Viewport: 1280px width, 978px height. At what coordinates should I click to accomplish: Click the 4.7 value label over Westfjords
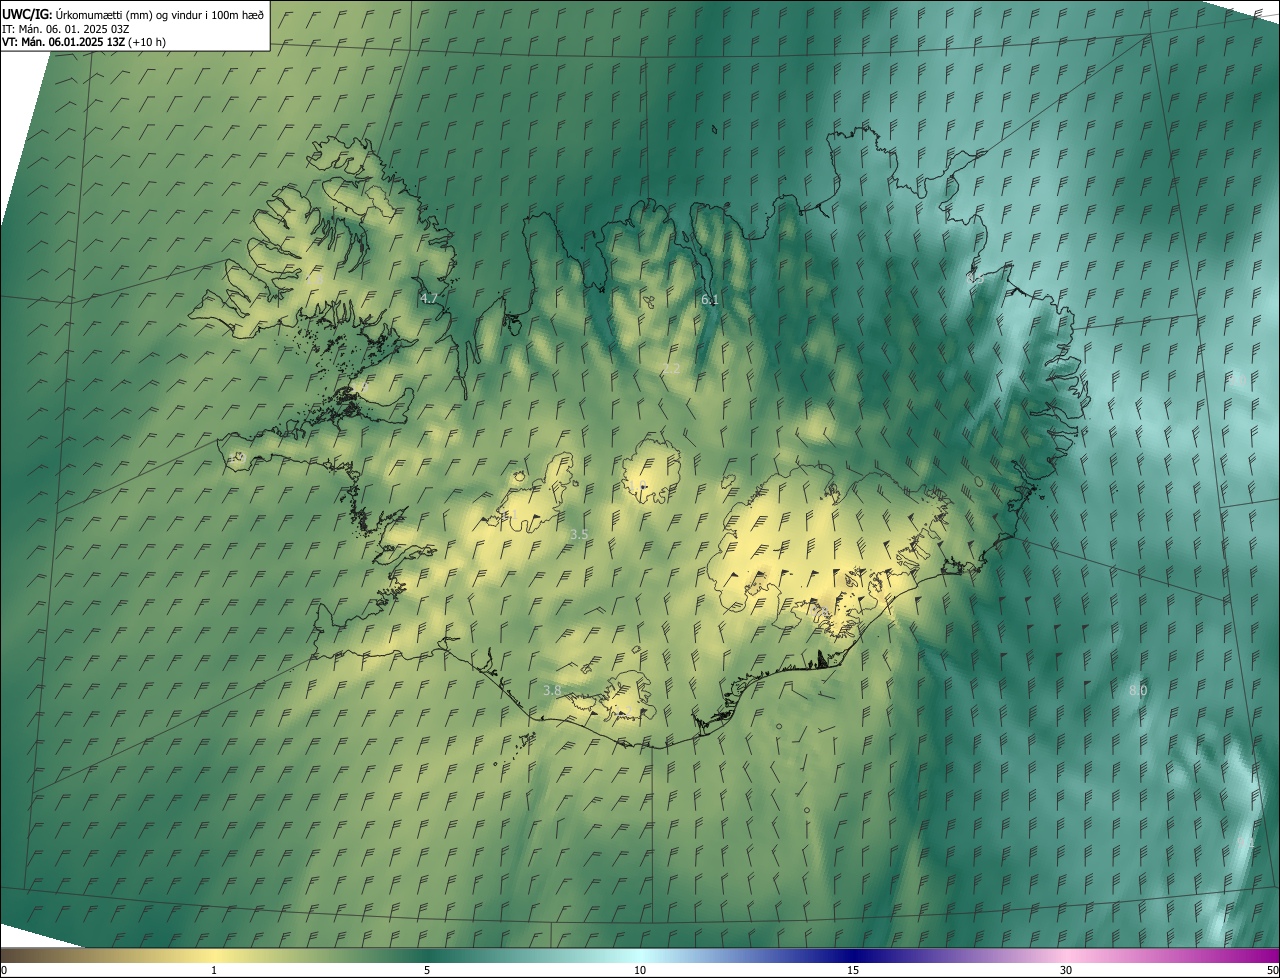tap(429, 298)
